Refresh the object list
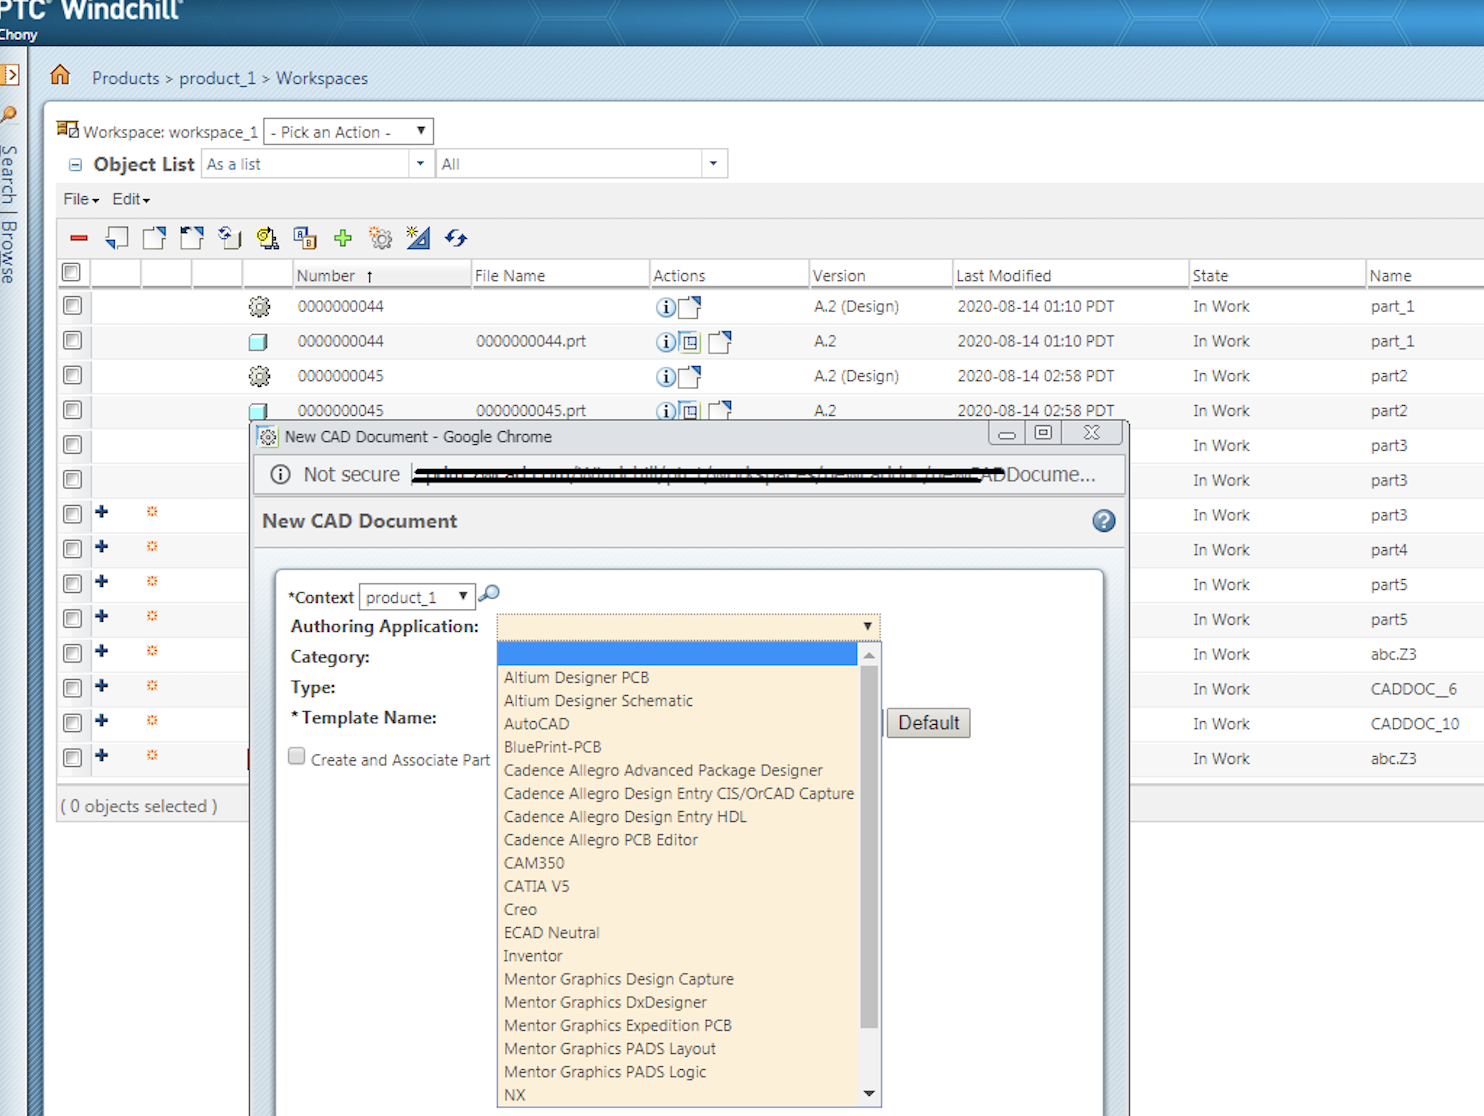 (x=456, y=238)
